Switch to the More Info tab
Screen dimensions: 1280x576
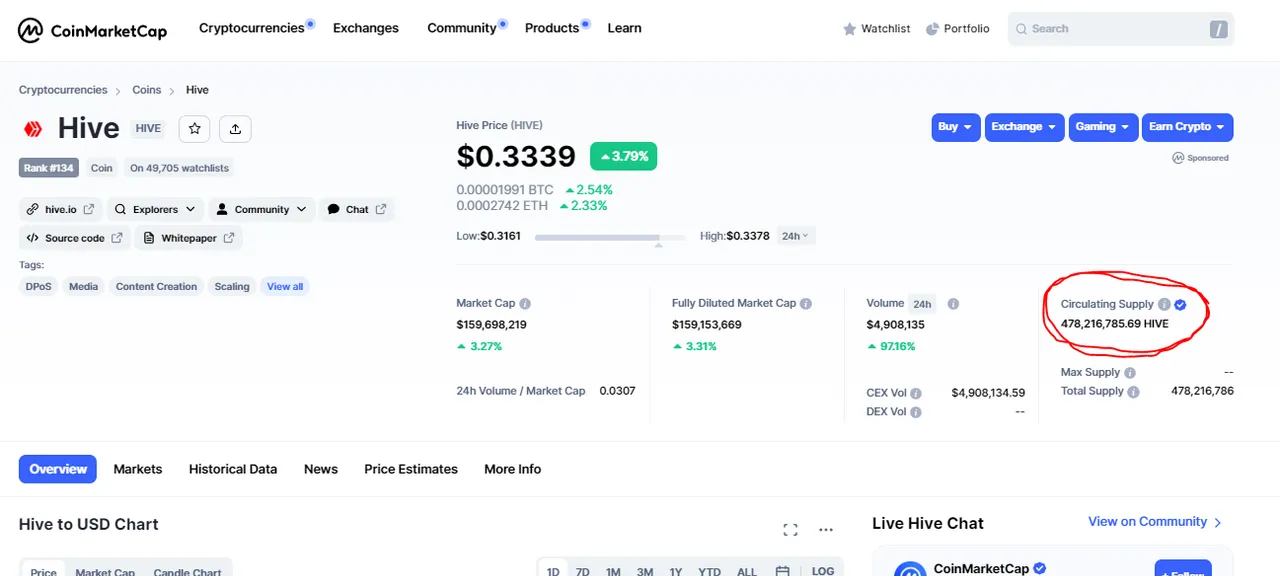(513, 469)
